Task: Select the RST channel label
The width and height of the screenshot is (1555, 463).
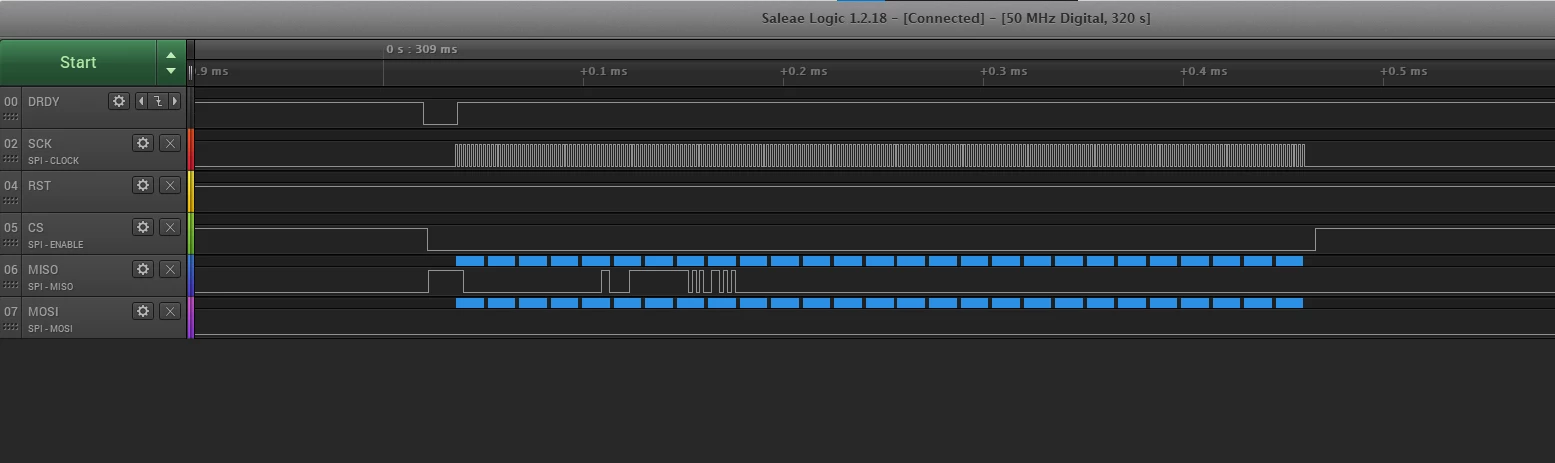Action: (x=39, y=186)
